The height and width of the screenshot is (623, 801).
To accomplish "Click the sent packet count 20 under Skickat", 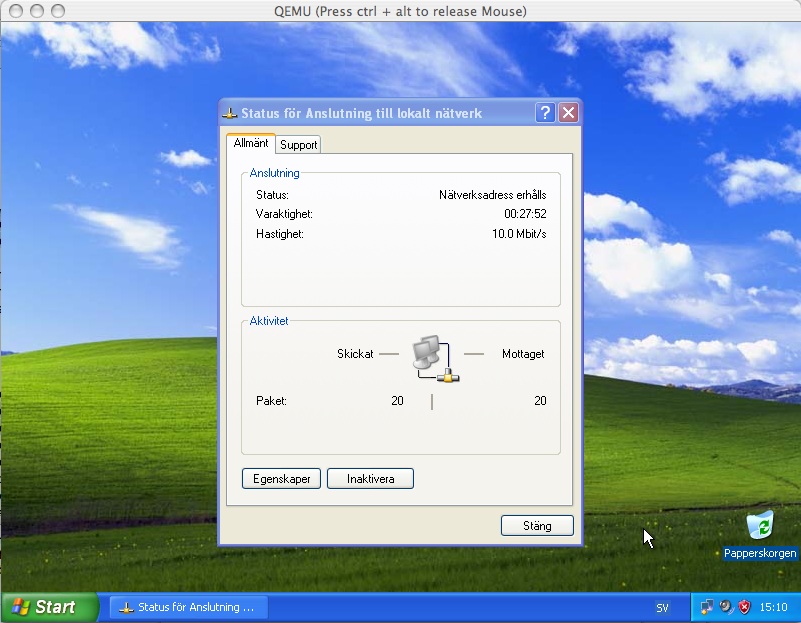I will click(397, 401).
